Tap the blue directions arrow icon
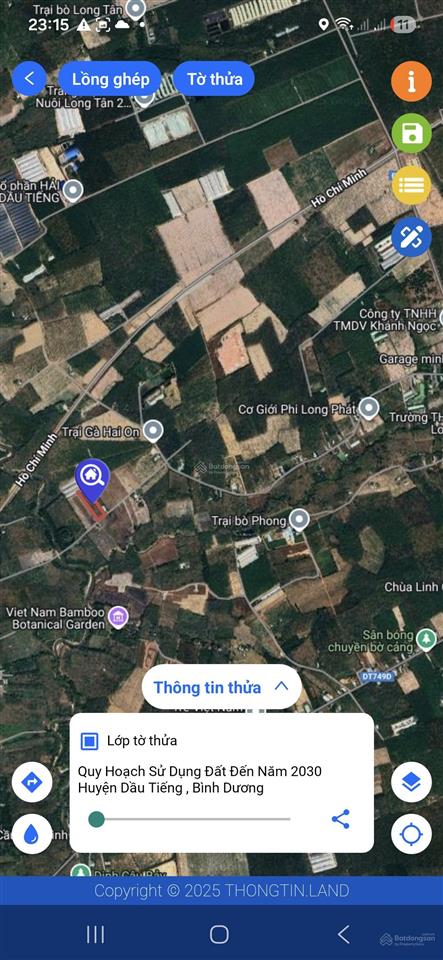Image resolution: width=443 pixels, height=960 pixels. [31, 782]
